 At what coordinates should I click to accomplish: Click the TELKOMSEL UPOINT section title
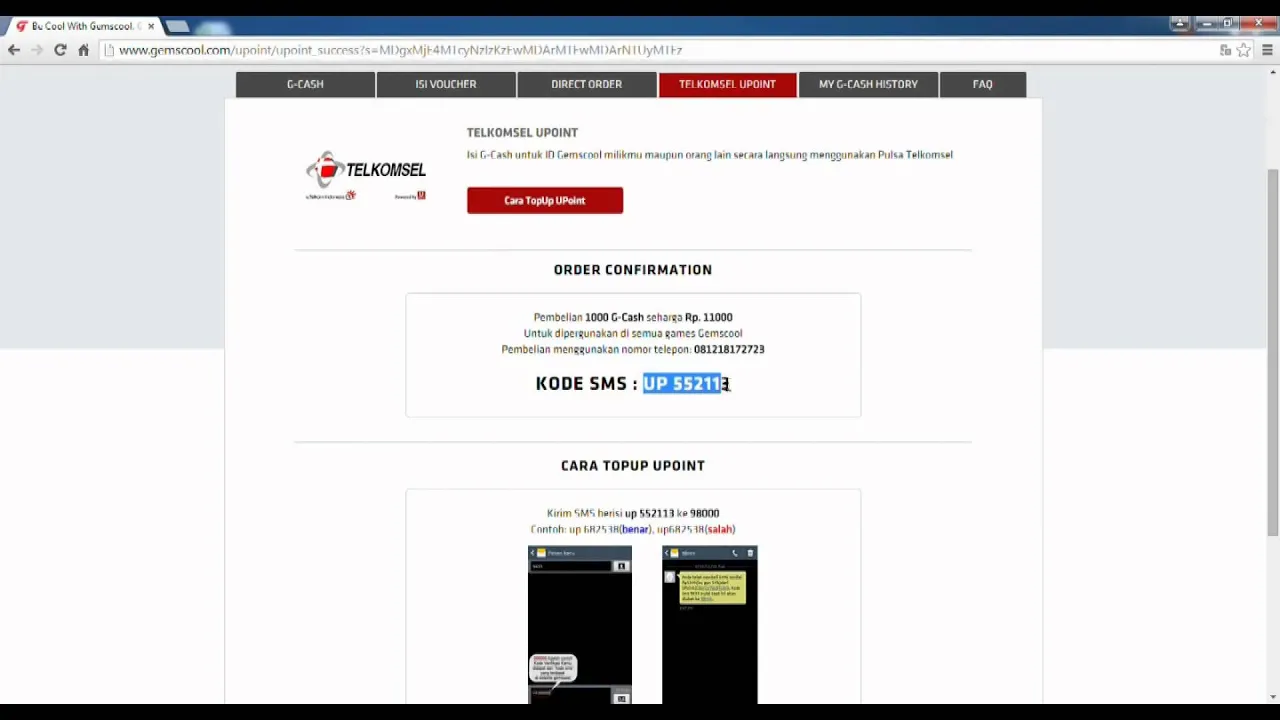(522, 132)
